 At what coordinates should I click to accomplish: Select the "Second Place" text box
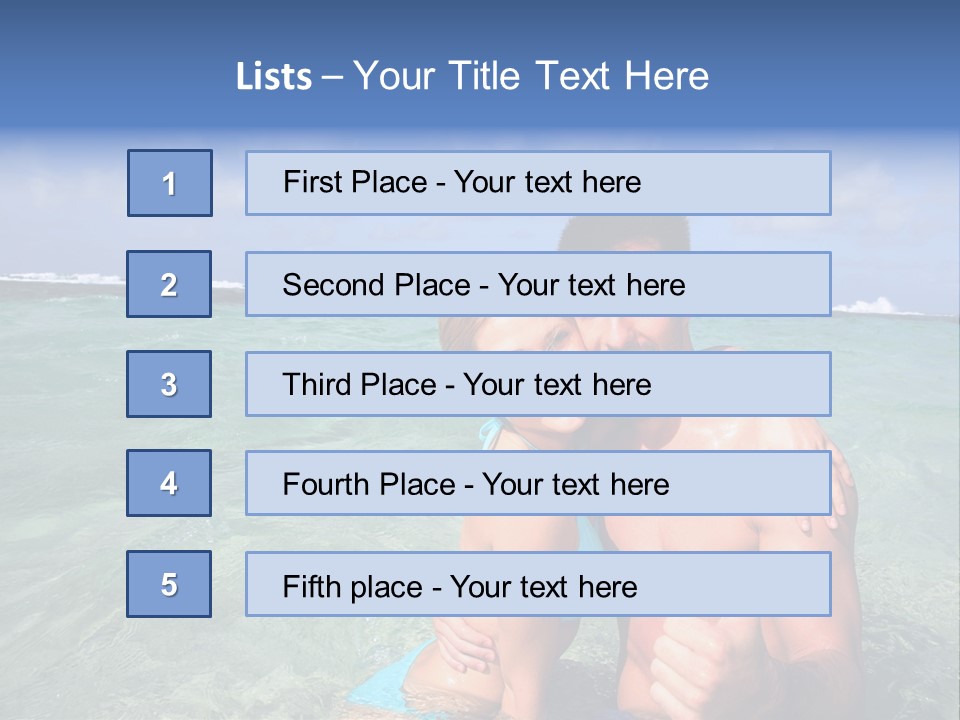pyautogui.click(x=538, y=284)
